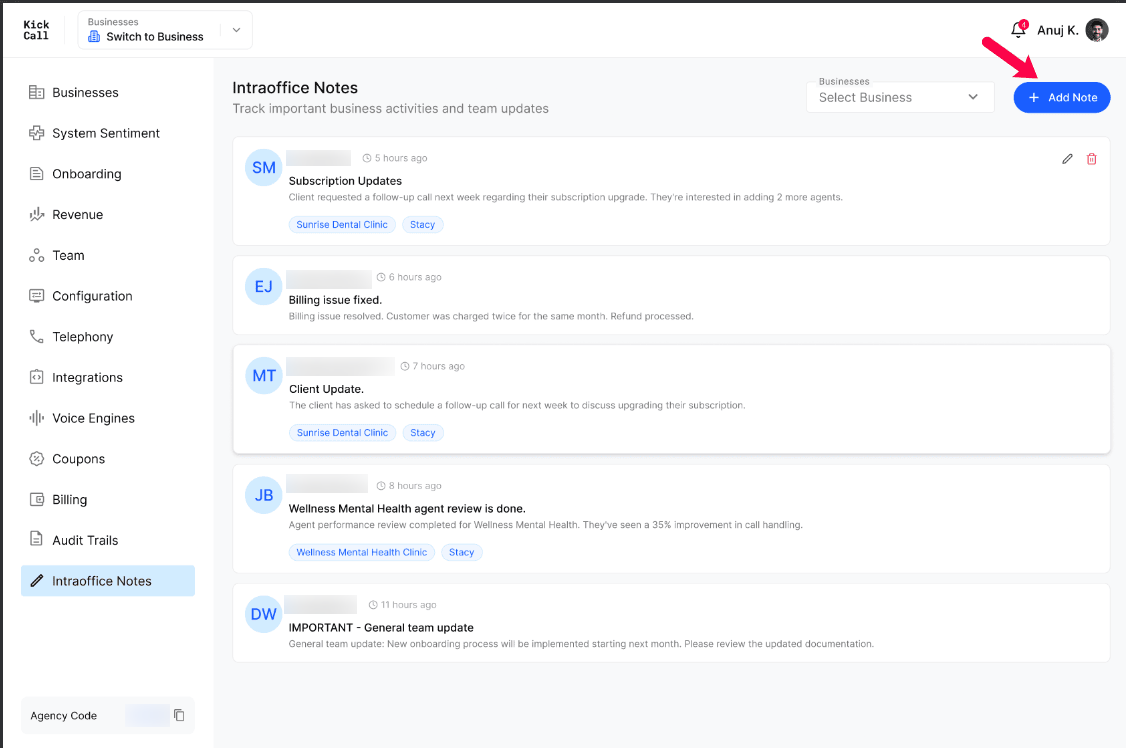Screen dimensions: 1126x748
Task: Click Wellness Mental Health Clinic tag
Action: tap(362, 552)
